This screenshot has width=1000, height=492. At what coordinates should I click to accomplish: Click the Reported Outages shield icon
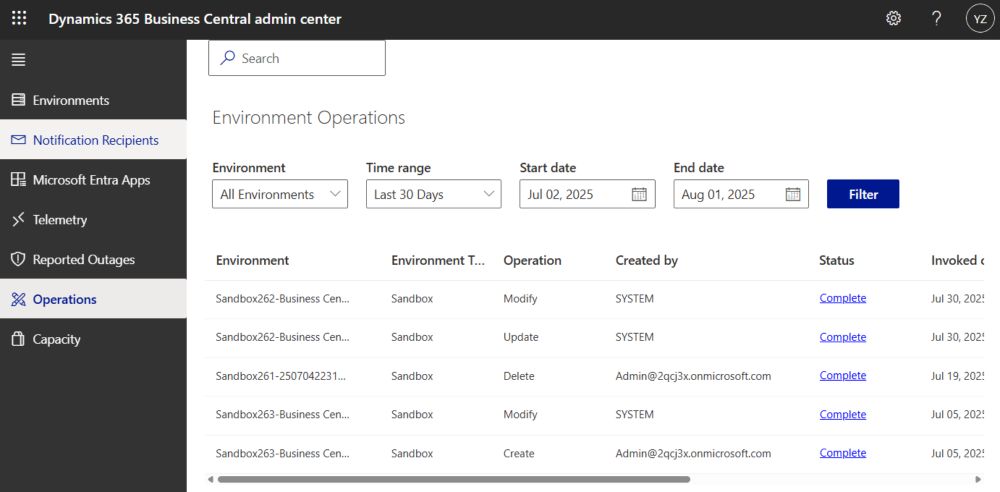pyautogui.click(x=18, y=259)
